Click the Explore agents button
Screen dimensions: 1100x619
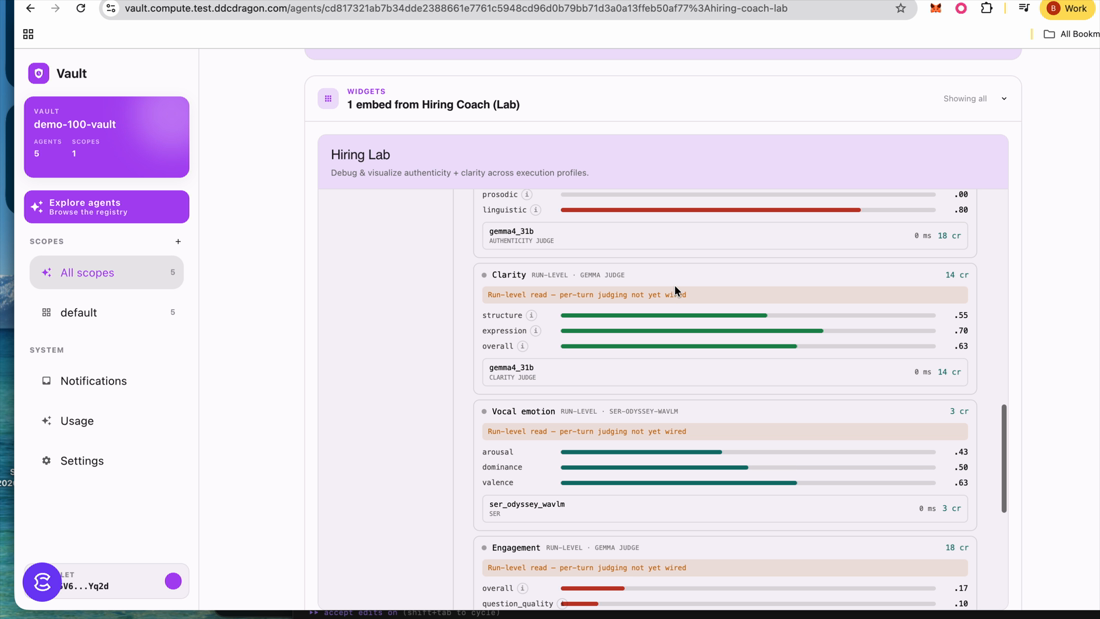(x=107, y=207)
